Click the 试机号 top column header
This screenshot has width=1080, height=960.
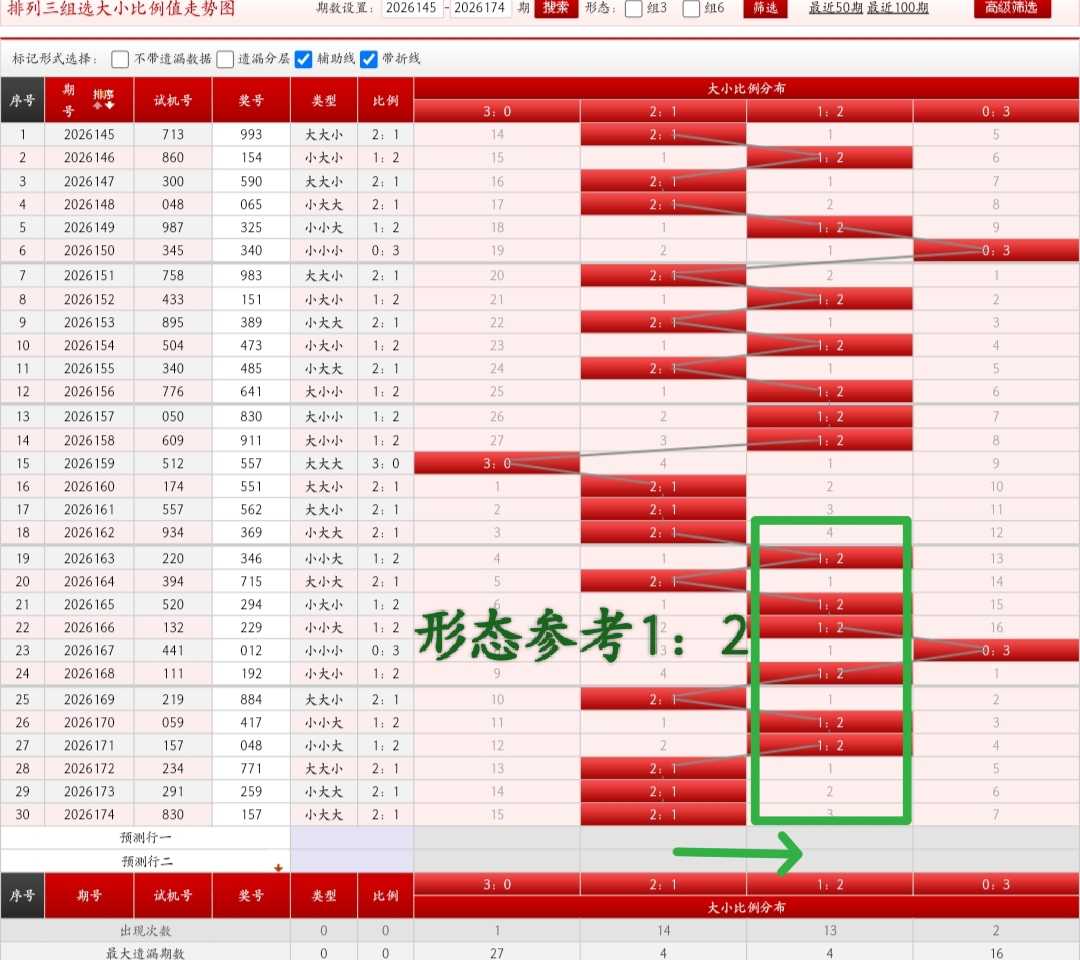pyautogui.click(x=173, y=101)
